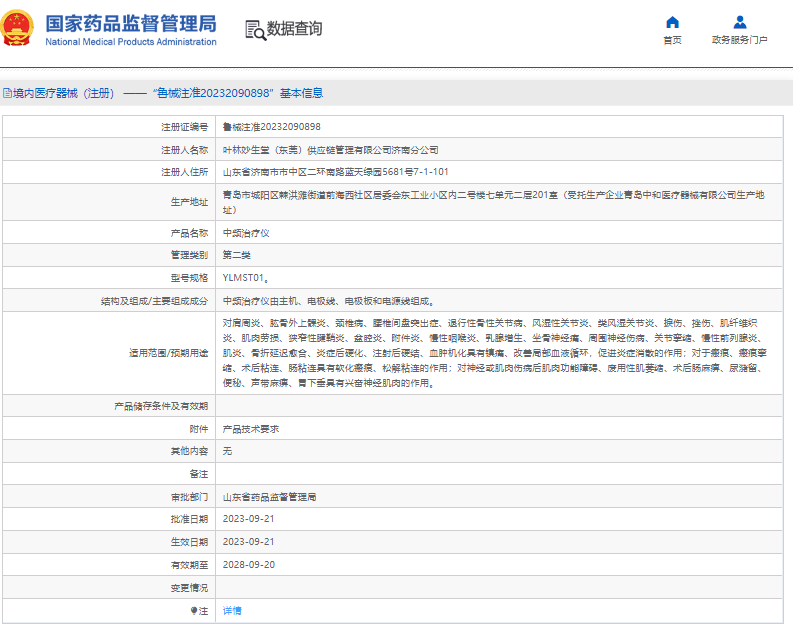The width and height of the screenshot is (793, 631).
Task: Click the document icon before 境内医疗器械
Action: pos(7,93)
